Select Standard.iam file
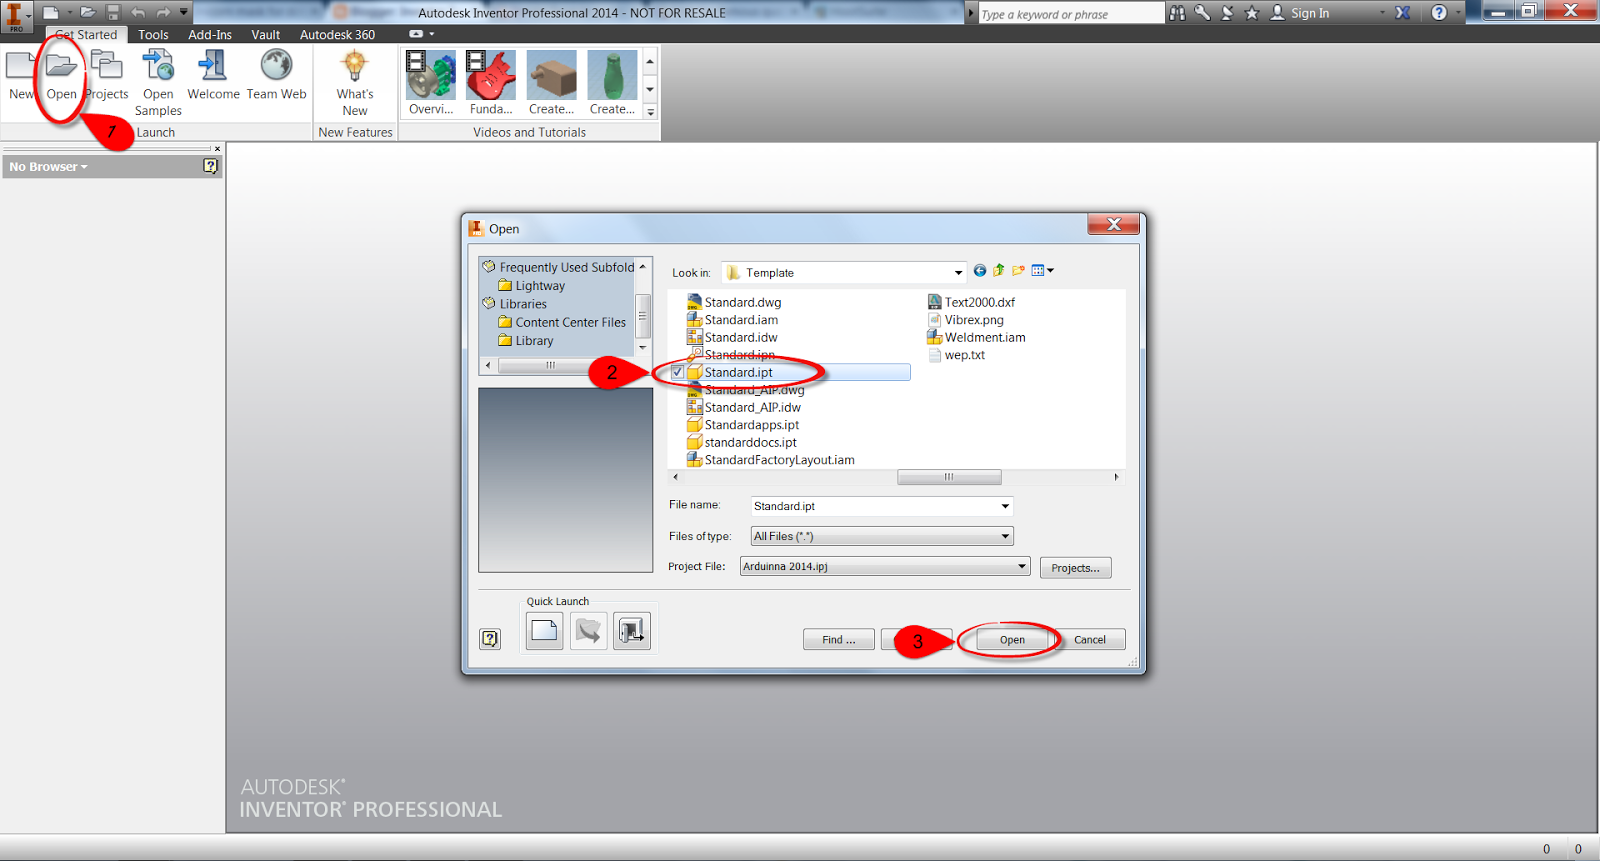 733,320
